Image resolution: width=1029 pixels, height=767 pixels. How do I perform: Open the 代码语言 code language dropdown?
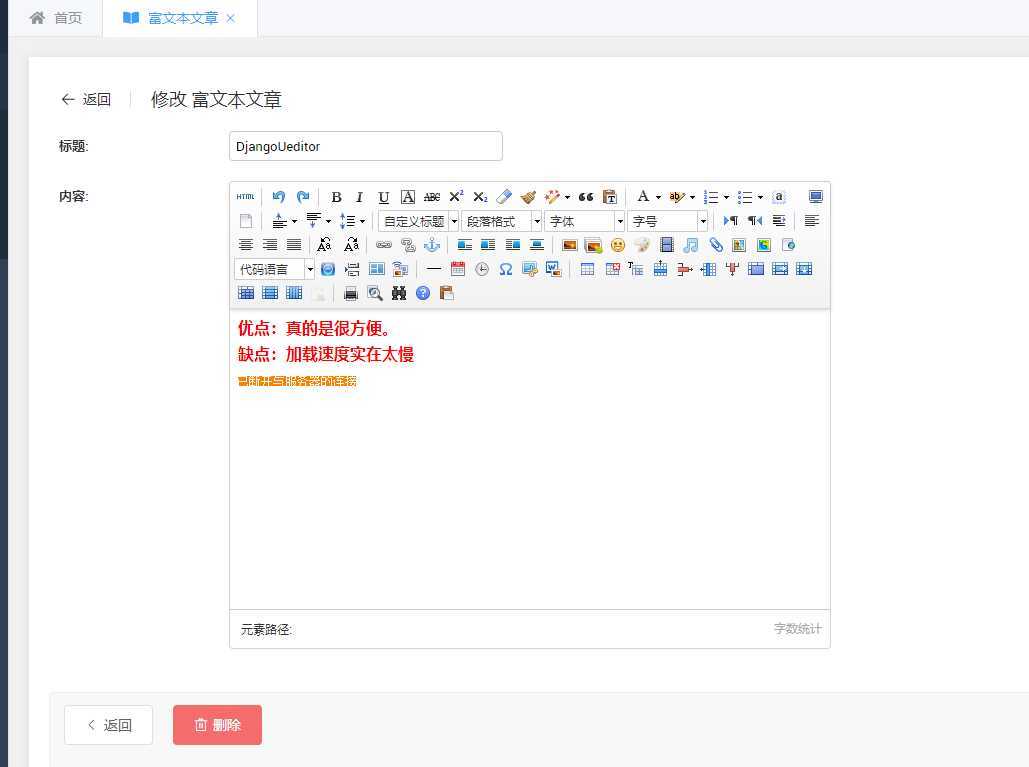(x=272, y=268)
